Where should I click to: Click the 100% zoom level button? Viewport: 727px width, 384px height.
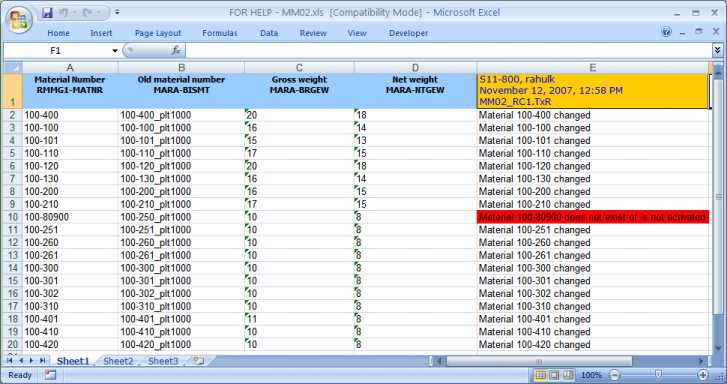tap(591, 375)
